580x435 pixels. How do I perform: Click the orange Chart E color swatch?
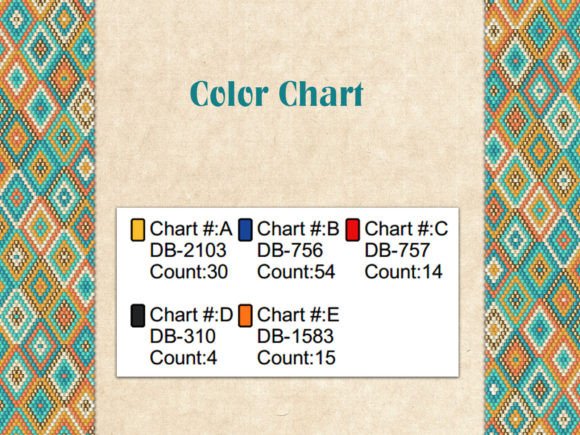click(x=245, y=316)
